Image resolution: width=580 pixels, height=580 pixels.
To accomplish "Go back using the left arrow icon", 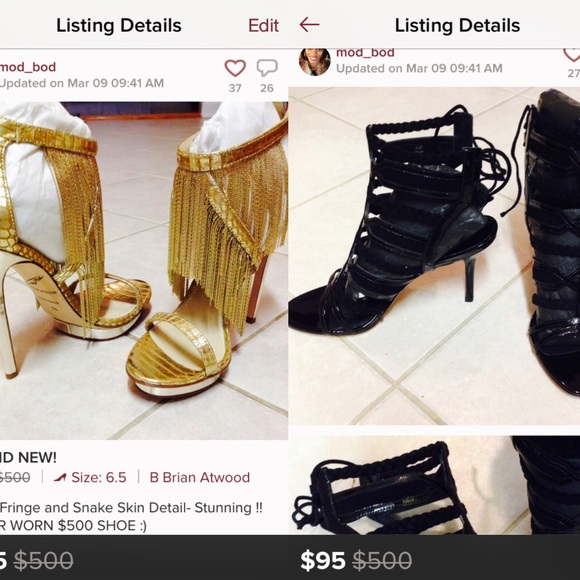I will click(309, 25).
